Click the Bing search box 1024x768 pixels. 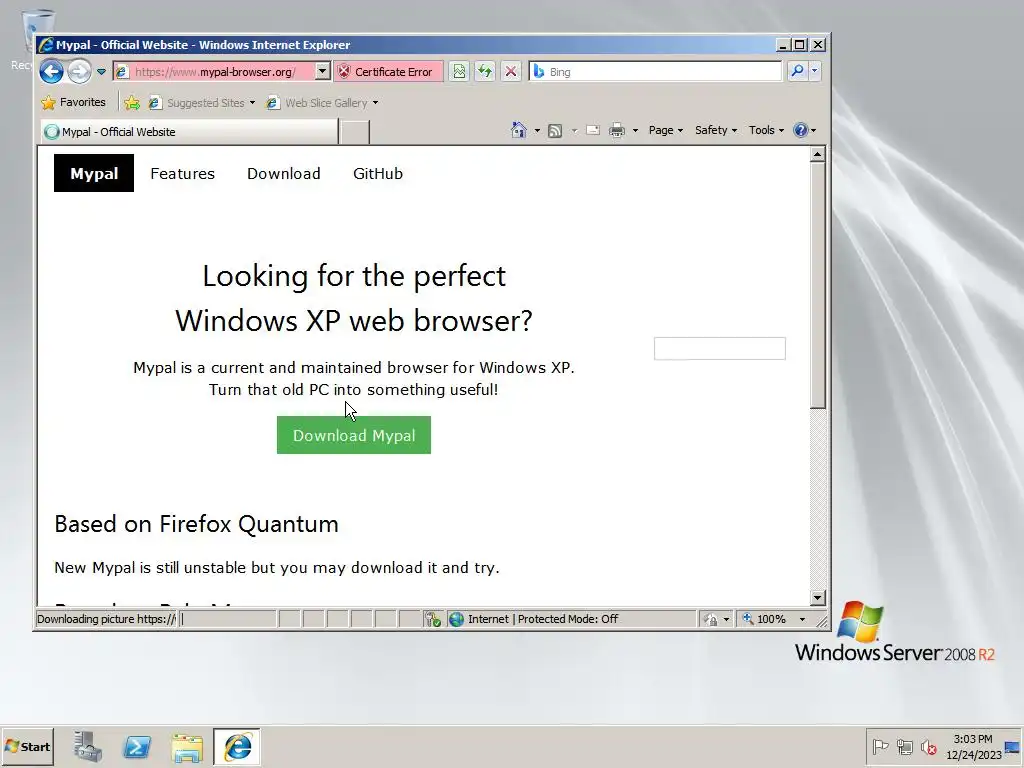655,72
